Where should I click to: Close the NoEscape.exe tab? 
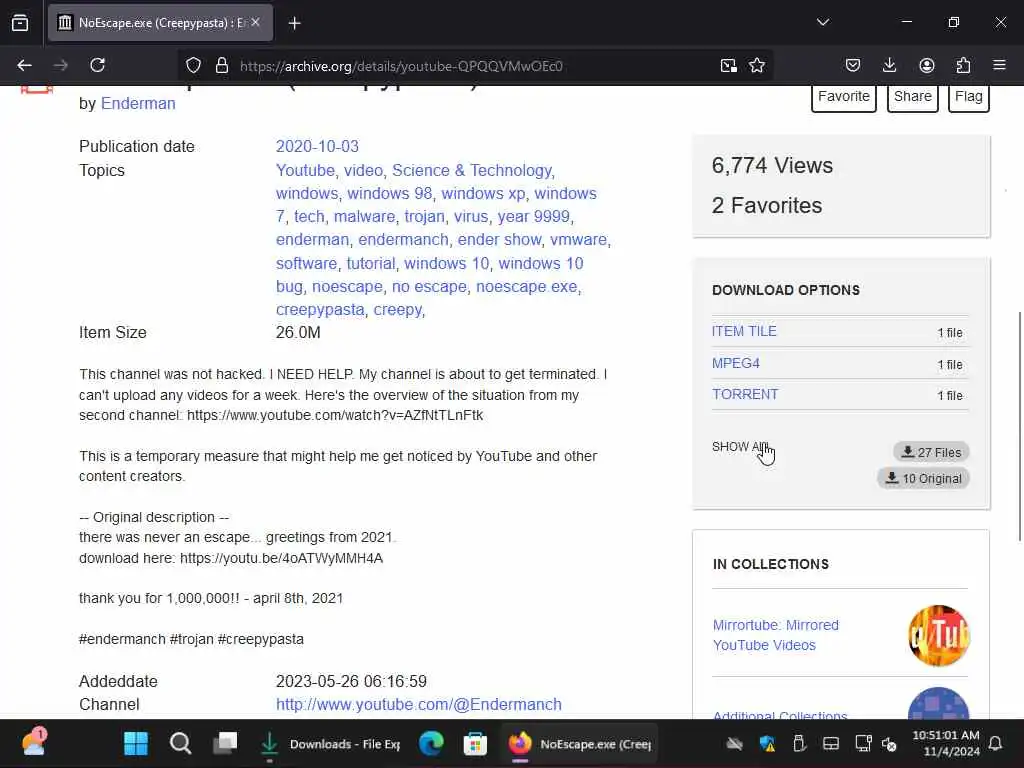tap(255, 22)
